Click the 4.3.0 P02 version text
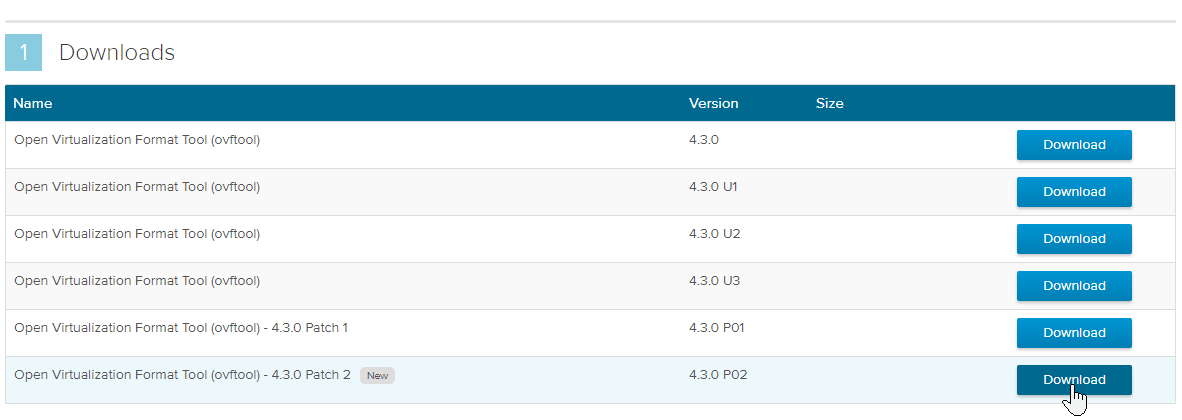This screenshot has width=1182, height=420. click(718, 375)
